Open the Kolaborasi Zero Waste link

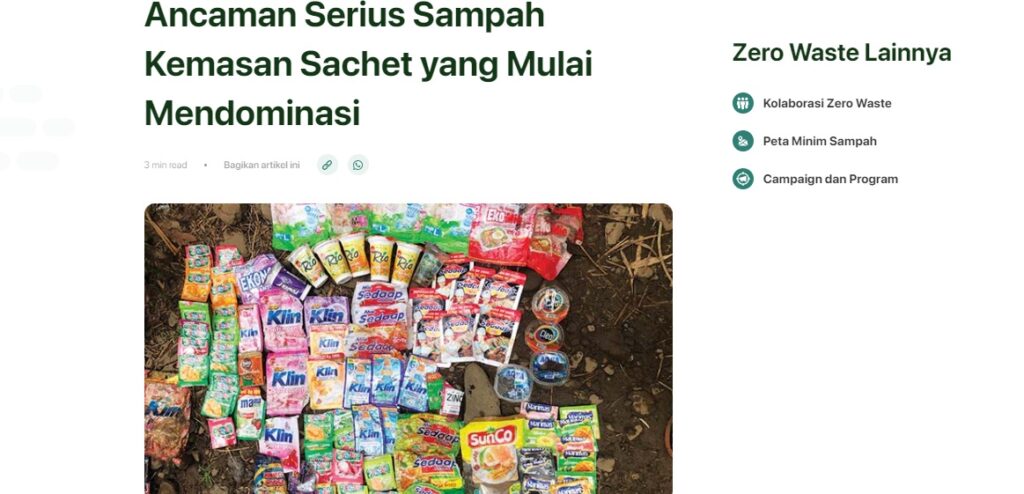pos(827,103)
